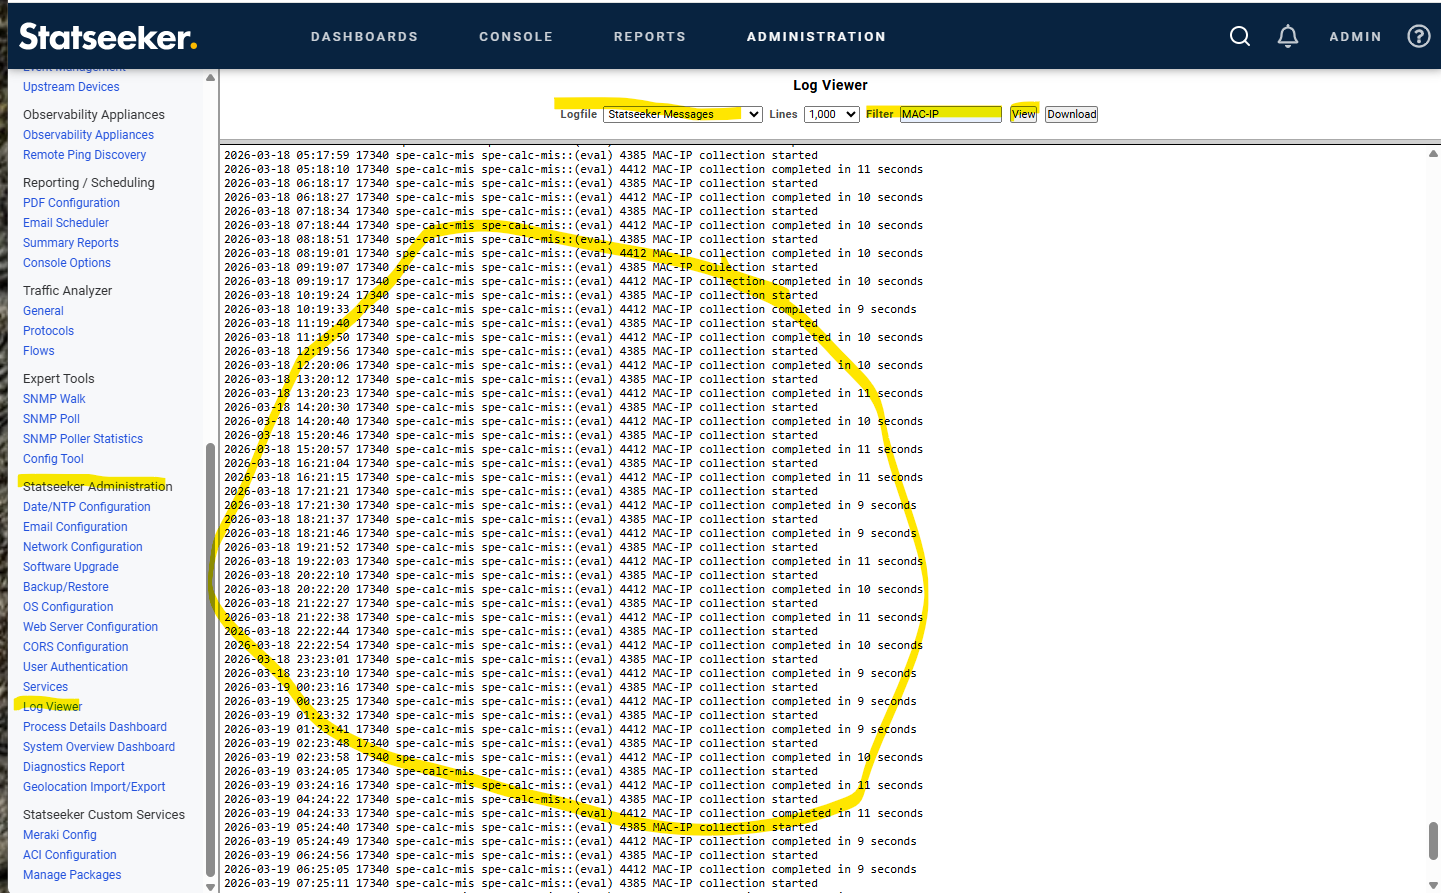The height and width of the screenshot is (893, 1441).
Task: Click the Statseeker logo
Action: (108, 37)
